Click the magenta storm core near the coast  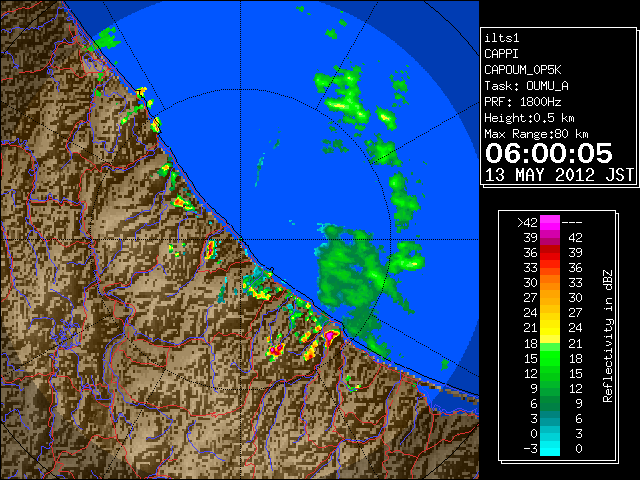click(330, 337)
